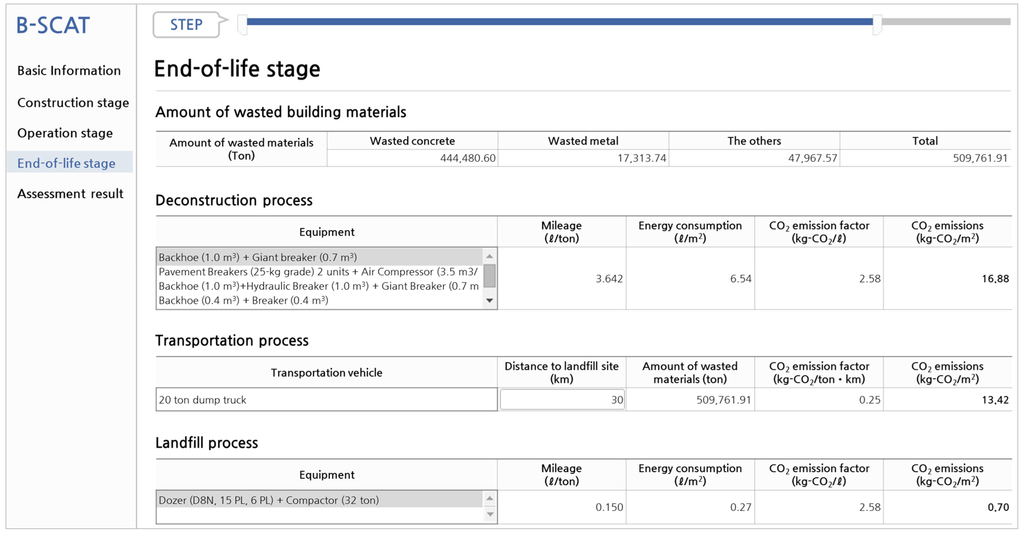Open the Basic Information page
Viewport: 1024px width, 536px height.
click(69, 71)
